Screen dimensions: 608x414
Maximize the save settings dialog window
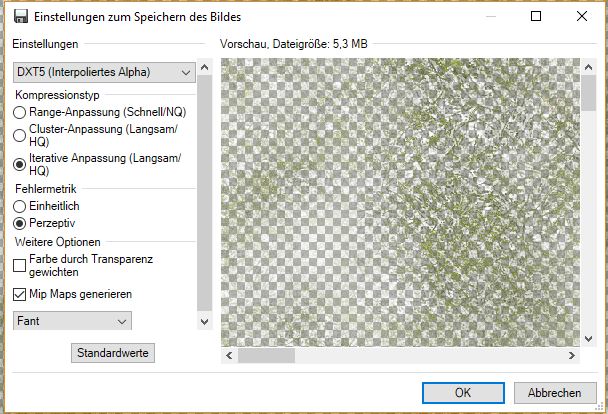point(536,17)
